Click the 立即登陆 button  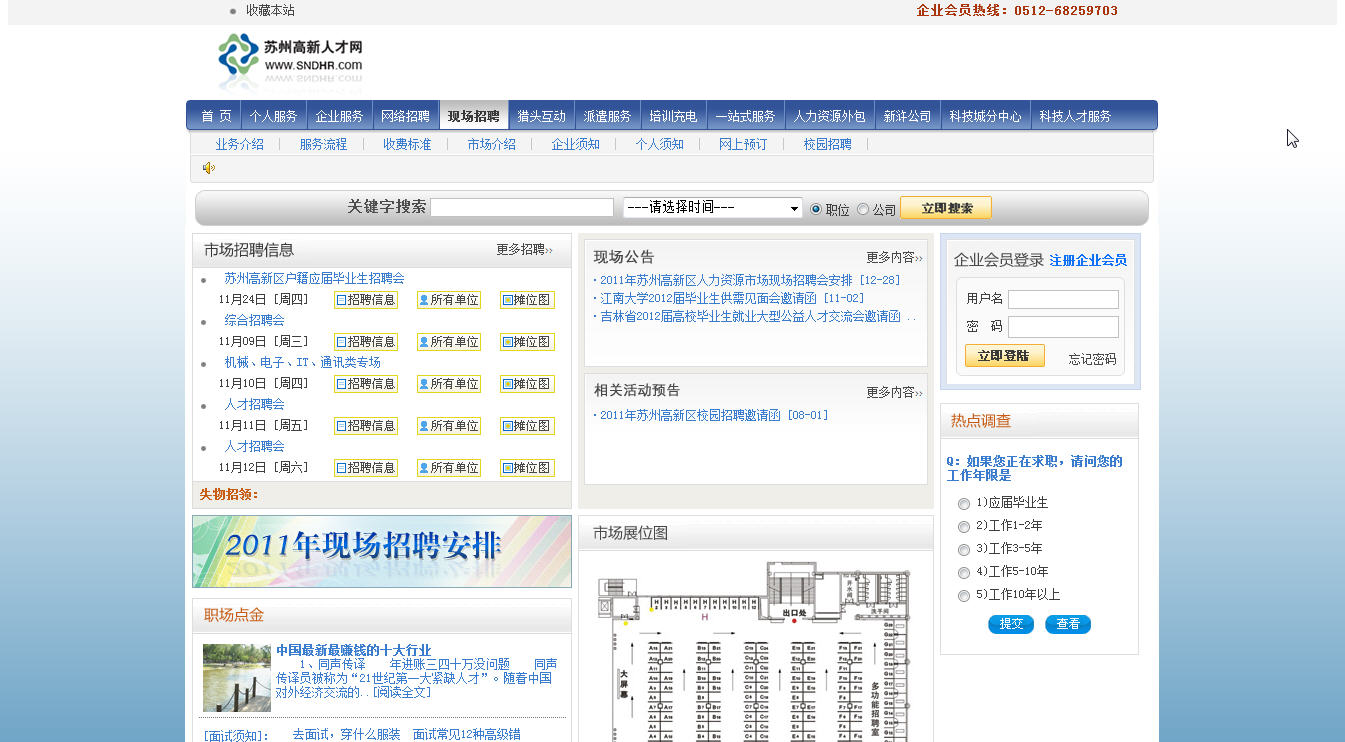pyautogui.click(x=1005, y=356)
